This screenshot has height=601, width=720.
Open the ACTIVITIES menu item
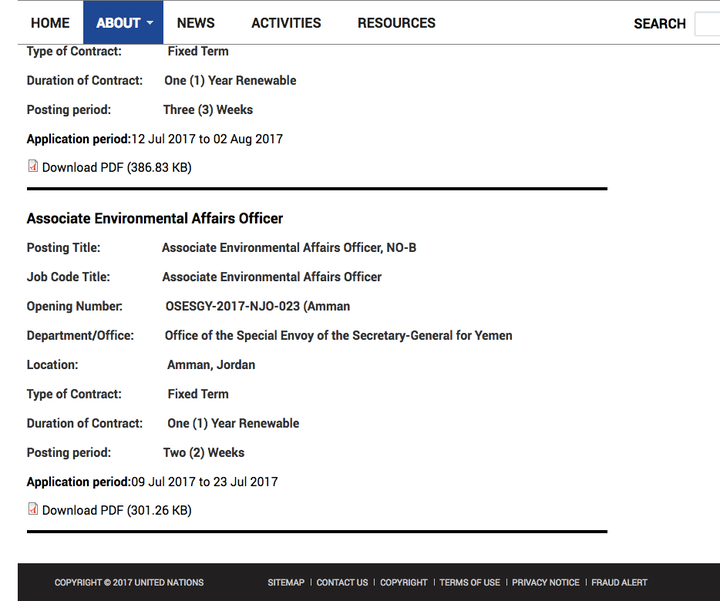(286, 23)
